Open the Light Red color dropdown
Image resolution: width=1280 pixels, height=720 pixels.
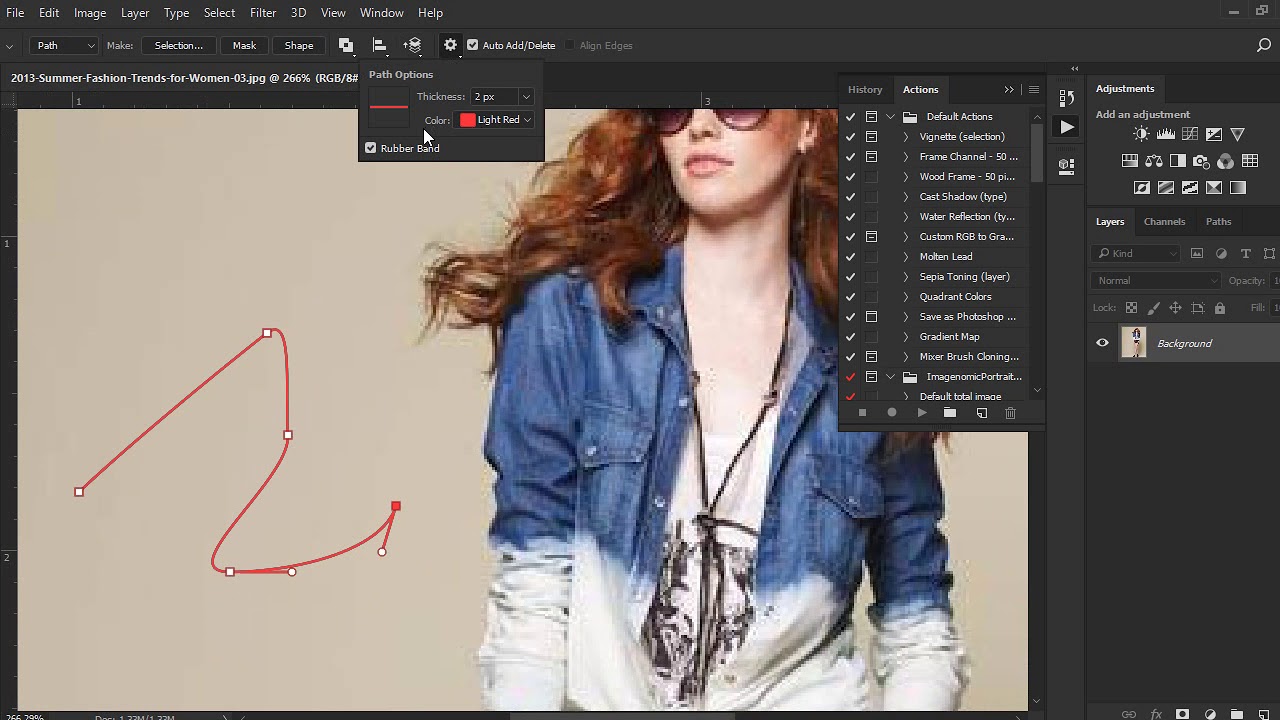pos(495,120)
